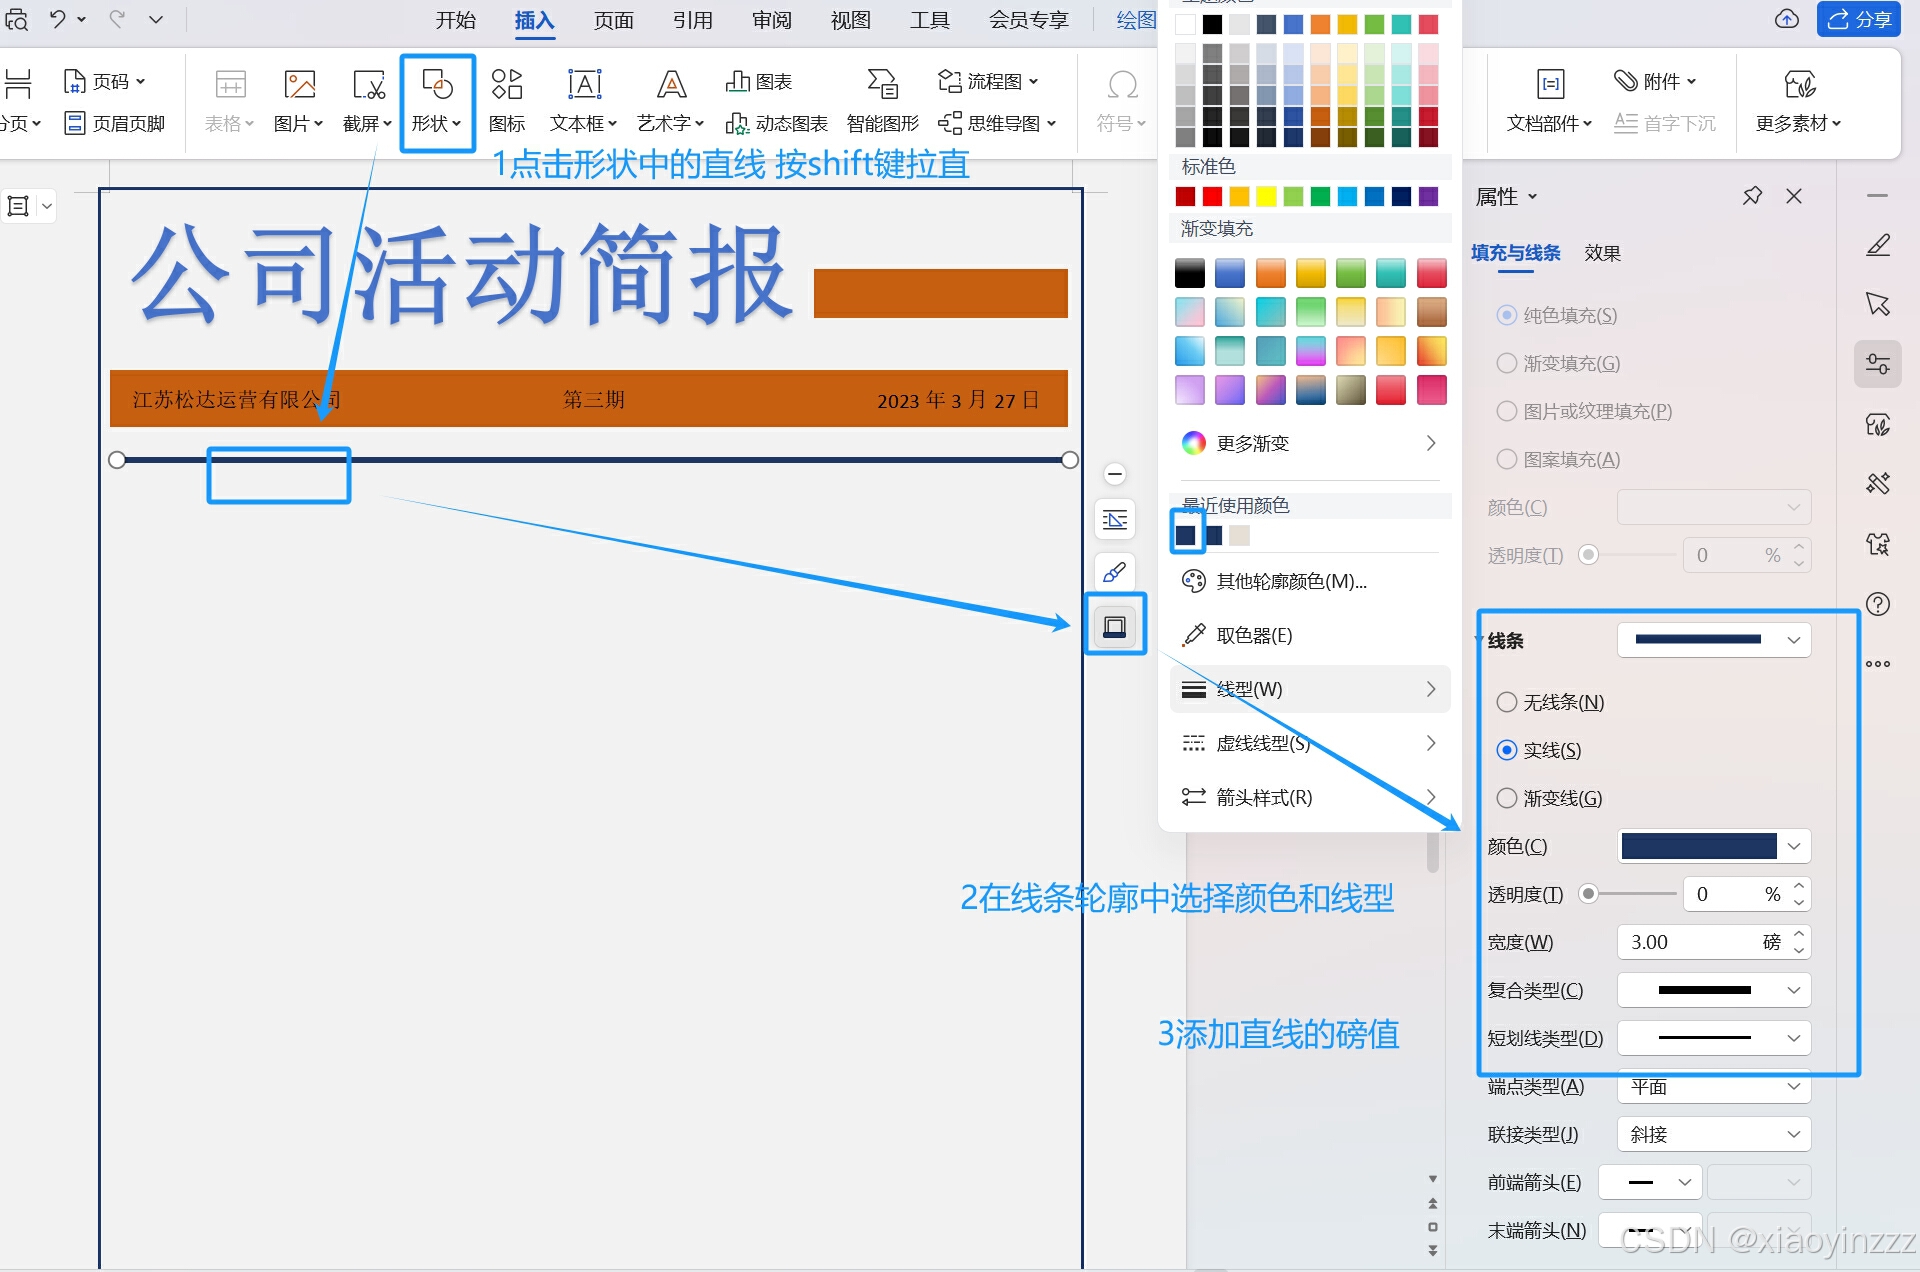Image resolution: width=1920 pixels, height=1272 pixels.
Task: Expand the line 颜色 color dropdown
Action: pos(1794,846)
